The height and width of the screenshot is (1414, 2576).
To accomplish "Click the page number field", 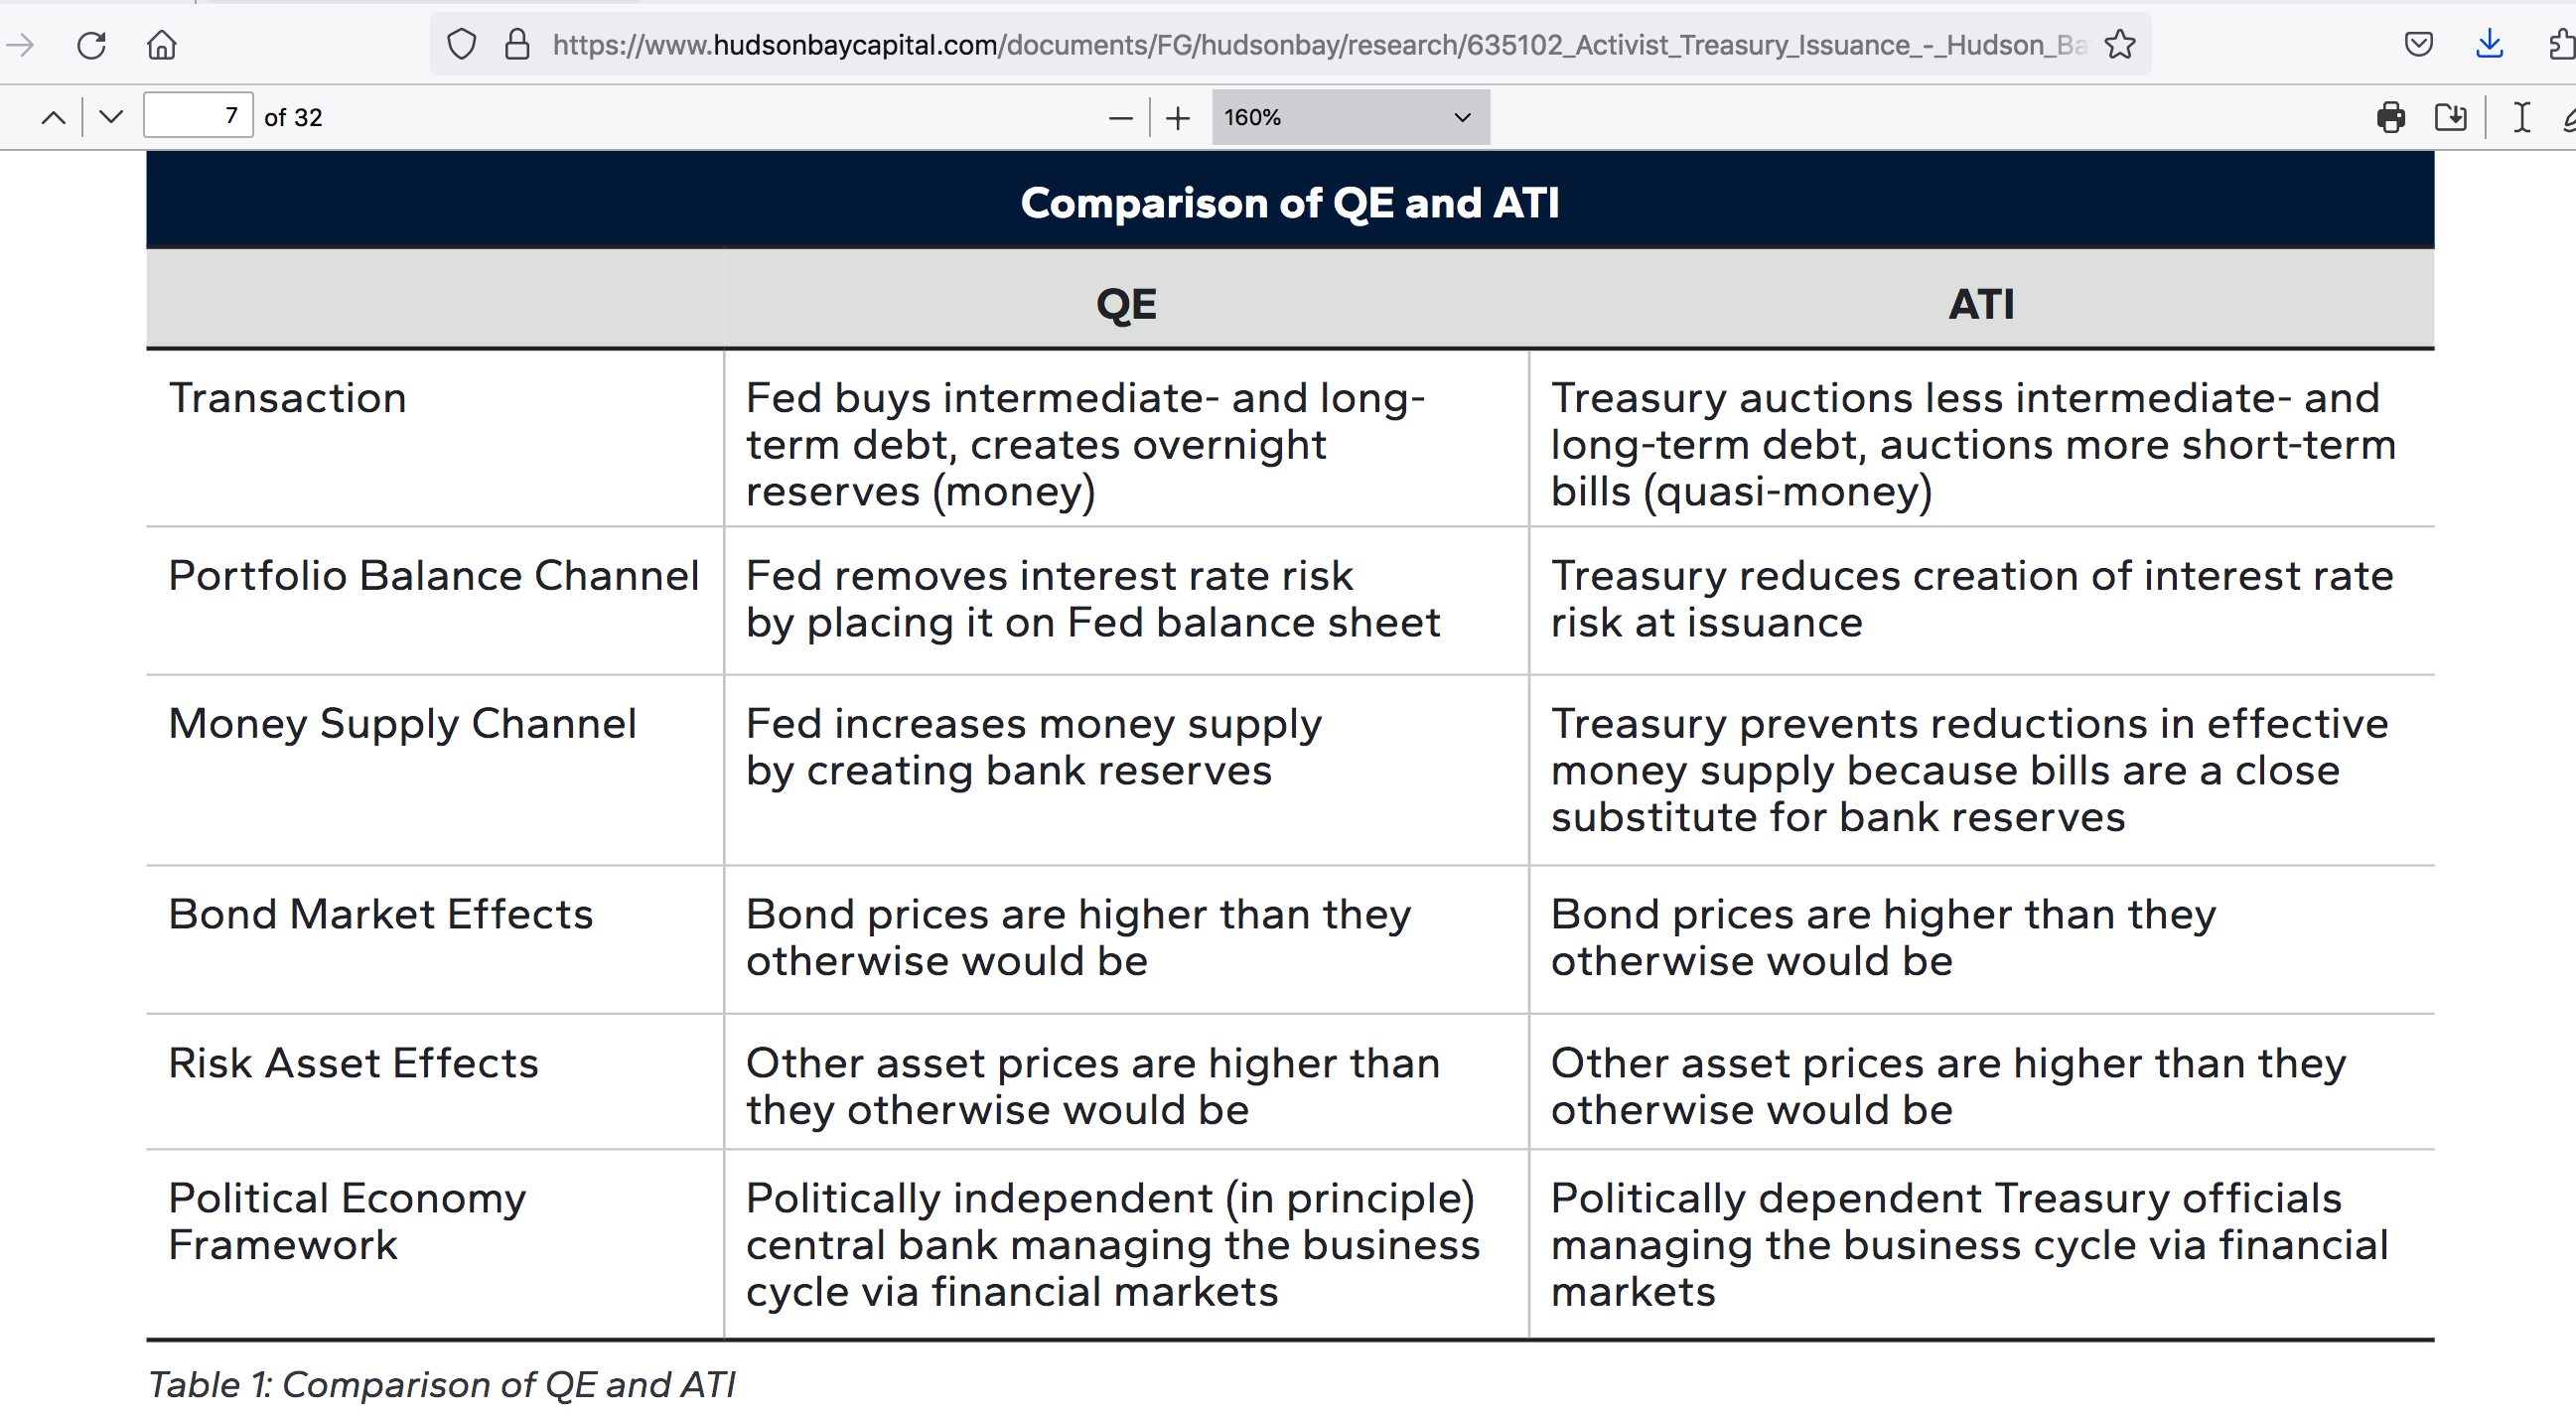I will tap(198, 116).
